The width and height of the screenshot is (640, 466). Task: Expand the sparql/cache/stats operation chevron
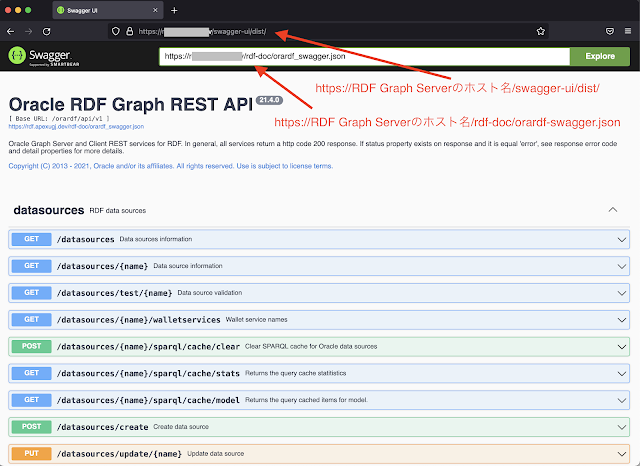point(622,373)
